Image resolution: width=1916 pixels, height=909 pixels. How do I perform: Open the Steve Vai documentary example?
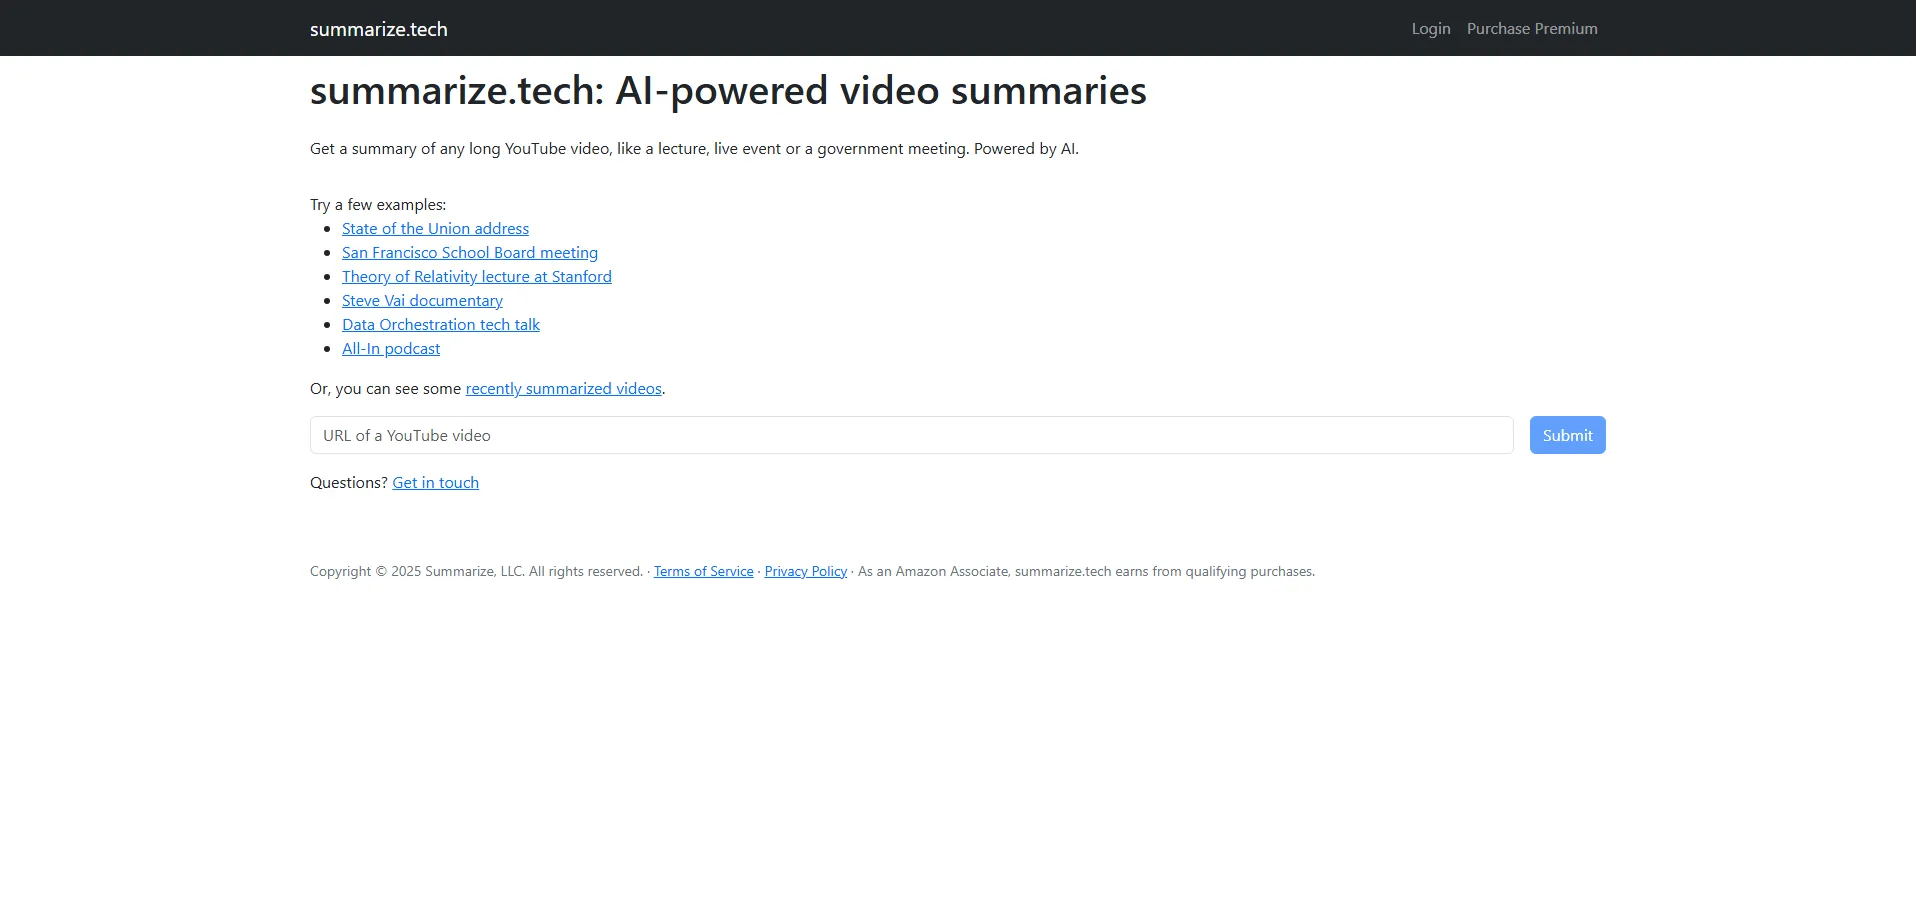pyautogui.click(x=422, y=301)
